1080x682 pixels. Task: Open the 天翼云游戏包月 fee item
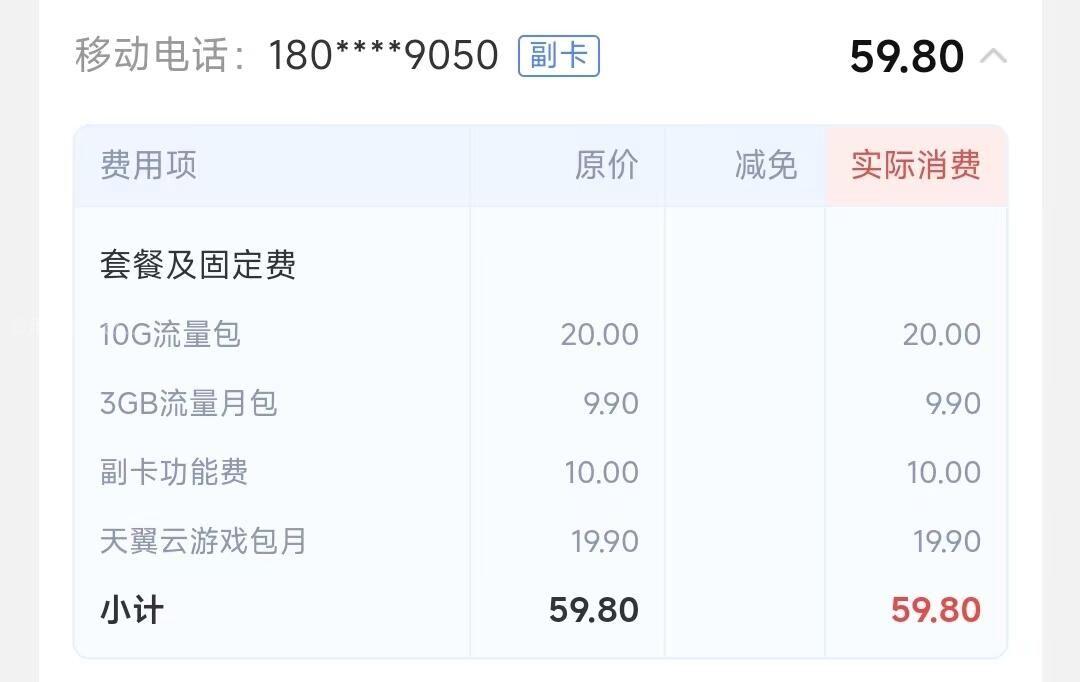(x=203, y=541)
